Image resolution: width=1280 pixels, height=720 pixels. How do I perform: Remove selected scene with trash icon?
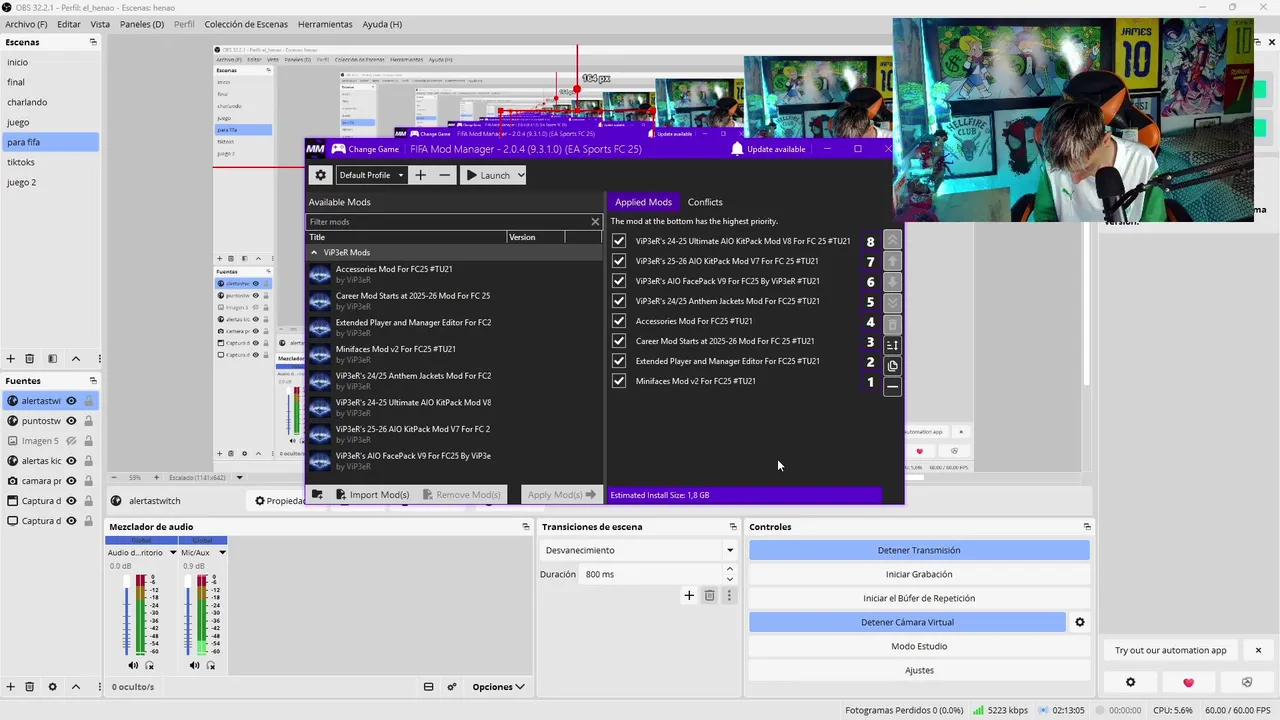[29, 359]
